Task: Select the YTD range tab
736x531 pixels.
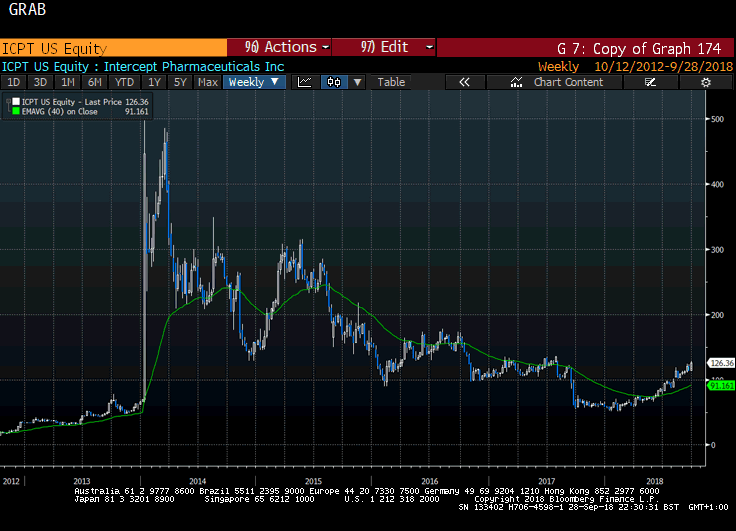Action: tap(124, 82)
